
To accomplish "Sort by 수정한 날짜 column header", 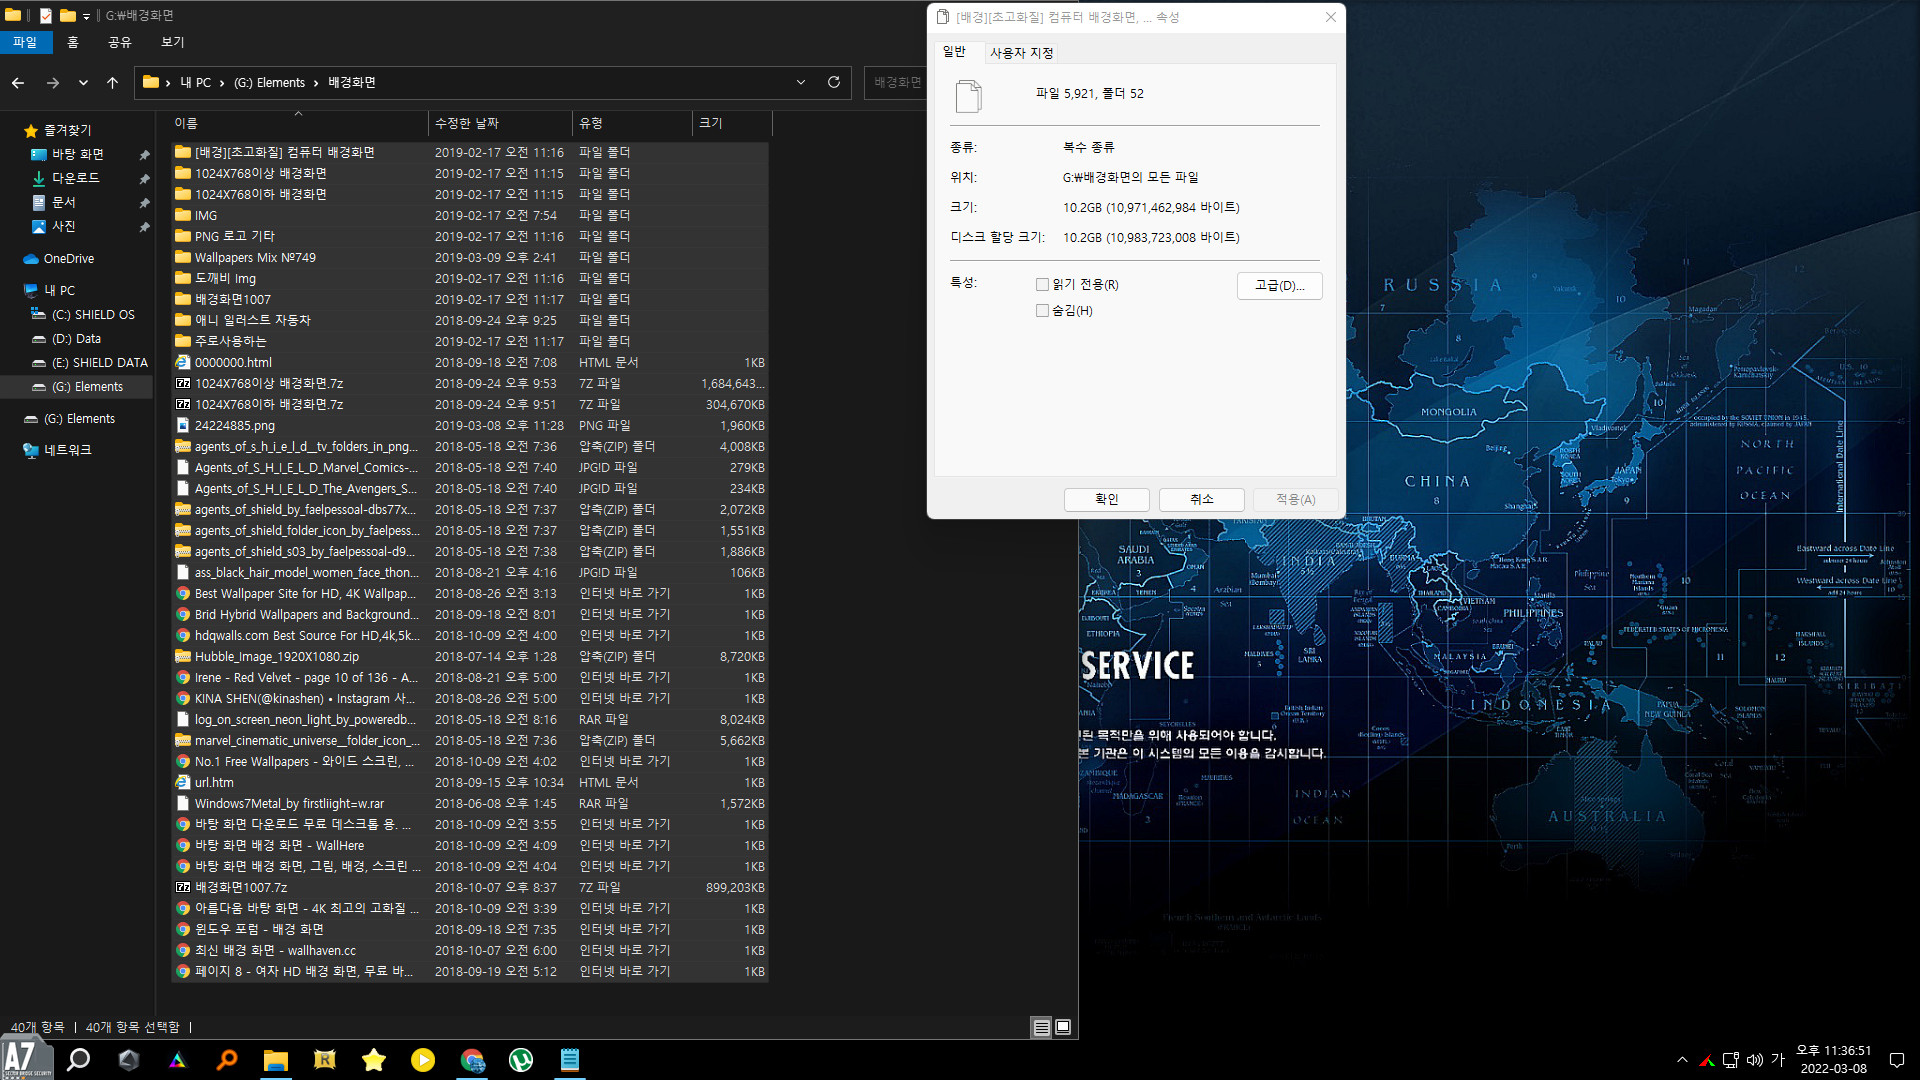I will click(x=500, y=123).
